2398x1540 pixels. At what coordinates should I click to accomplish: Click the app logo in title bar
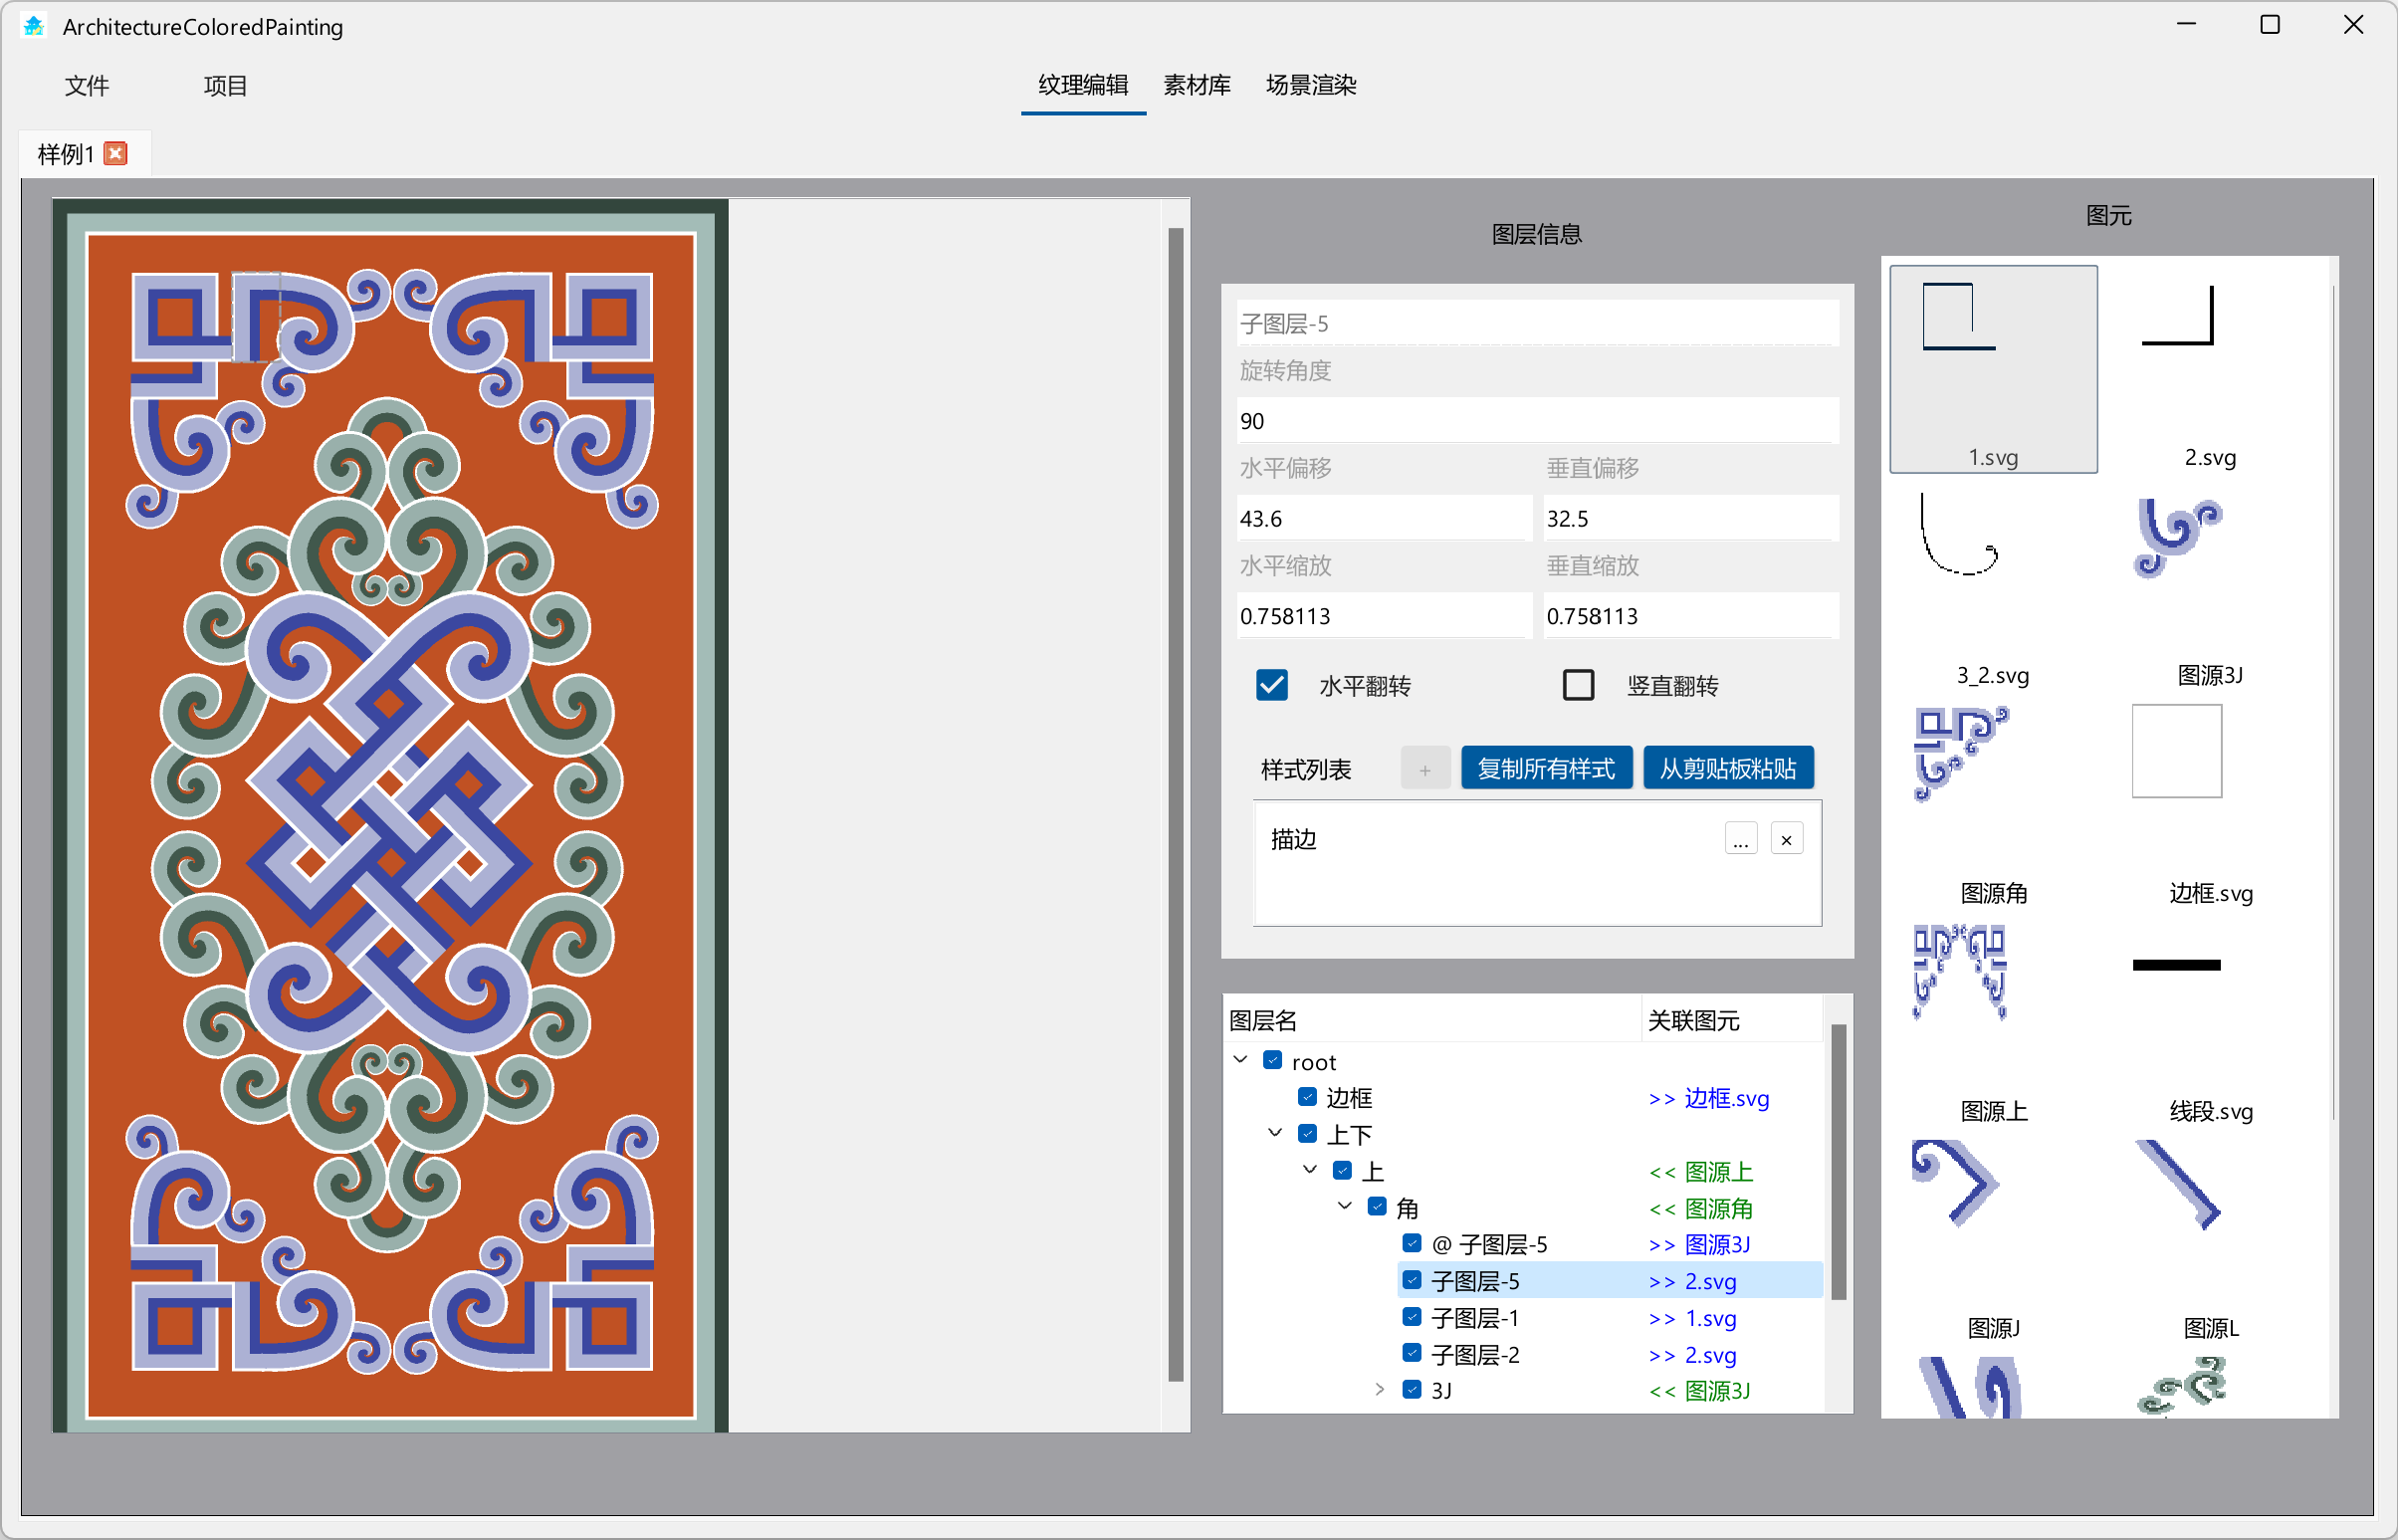34,26
